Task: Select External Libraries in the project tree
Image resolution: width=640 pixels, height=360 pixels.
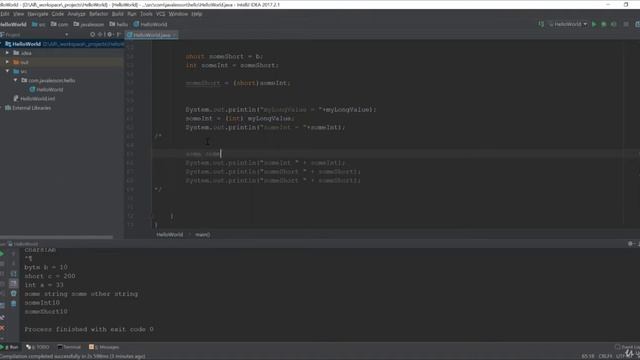Action: coord(28,108)
